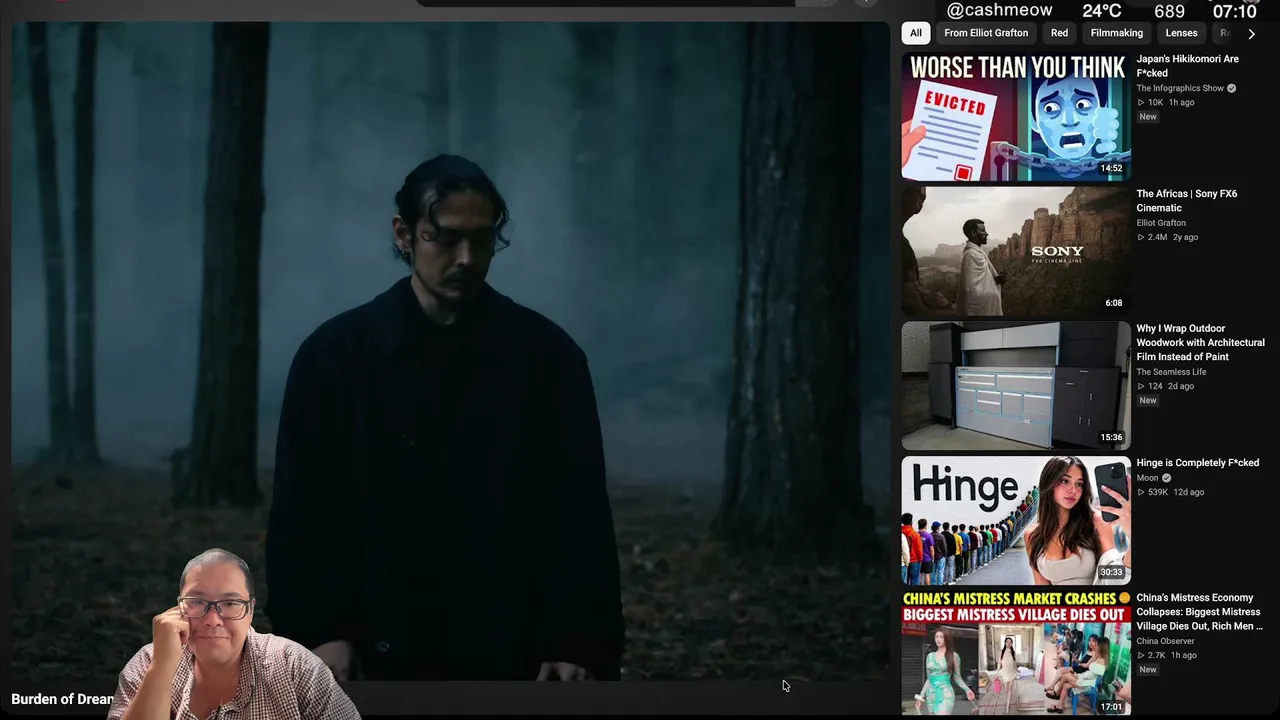
Task: Click the New badge under China Observer video
Action: pyautogui.click(x=1148, y=670)
